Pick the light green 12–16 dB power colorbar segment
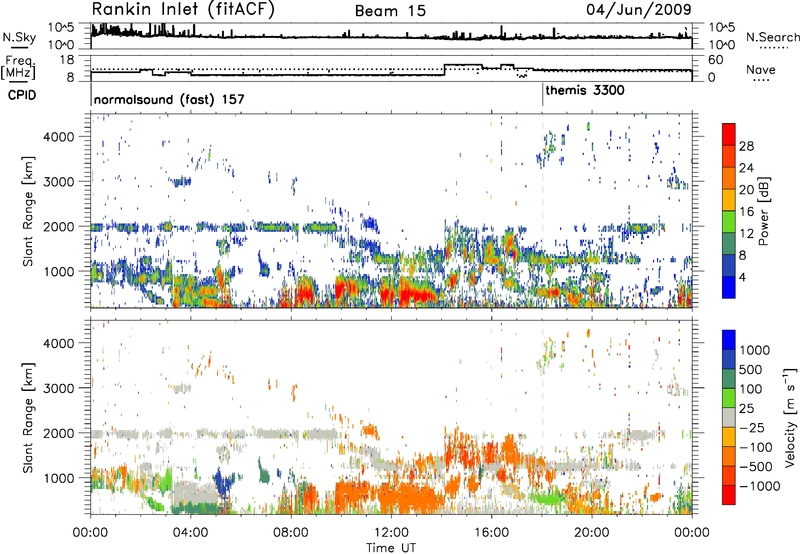 [729, 222]
